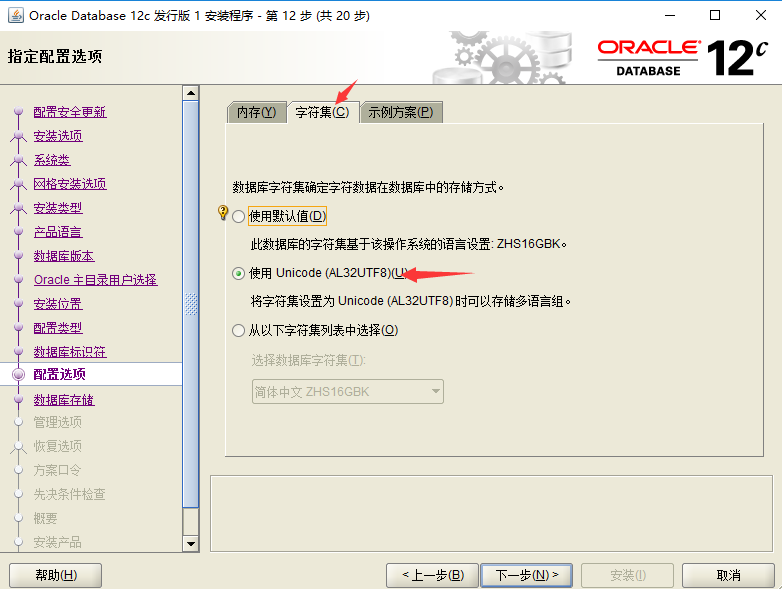Viewport: 782px width, 589px height.
Task: Click the 选择数据库字符集(T) label
Action: pos(308,360)
